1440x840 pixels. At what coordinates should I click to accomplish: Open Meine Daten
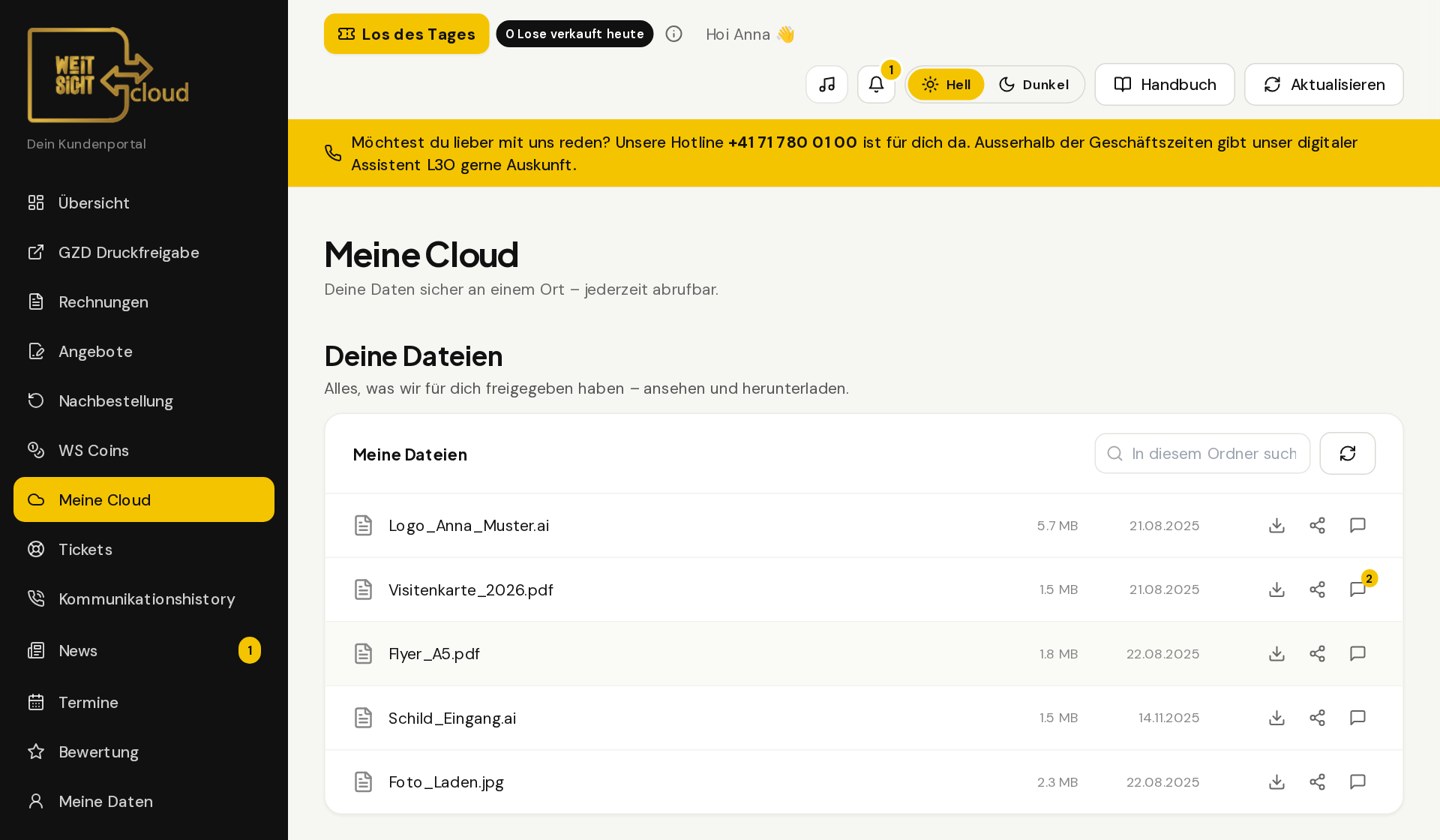click(x=144, y=801)
